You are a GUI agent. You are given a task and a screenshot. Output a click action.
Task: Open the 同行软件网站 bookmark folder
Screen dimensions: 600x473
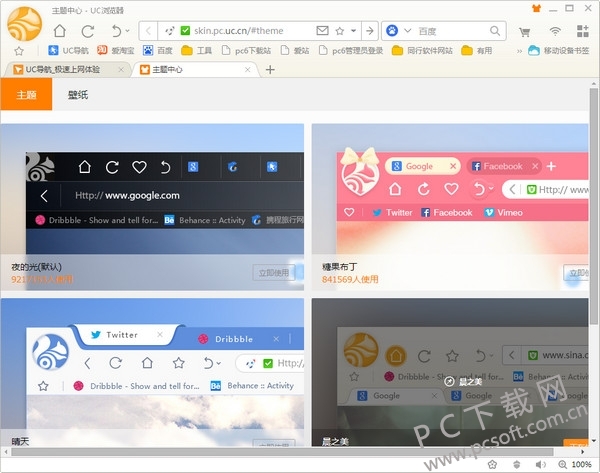point(422,50)
